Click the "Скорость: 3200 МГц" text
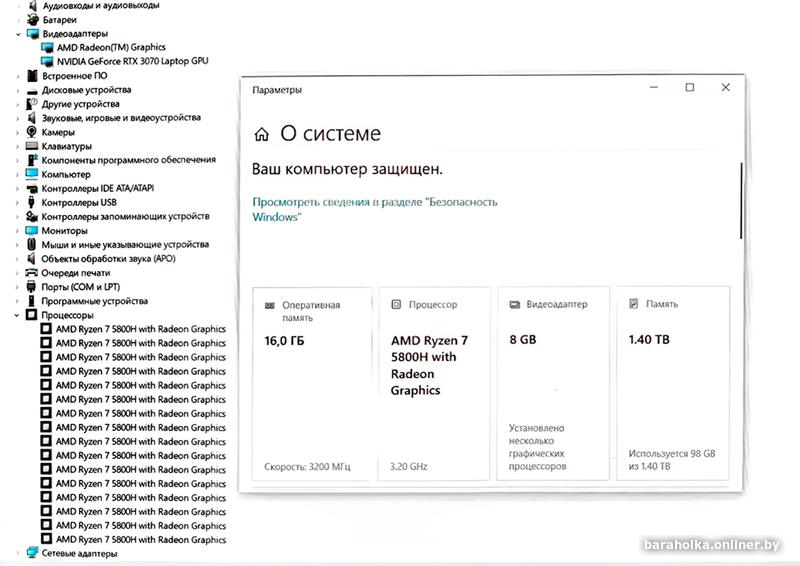The height and width of the screenshot is (566, 800). click(307, 466)
